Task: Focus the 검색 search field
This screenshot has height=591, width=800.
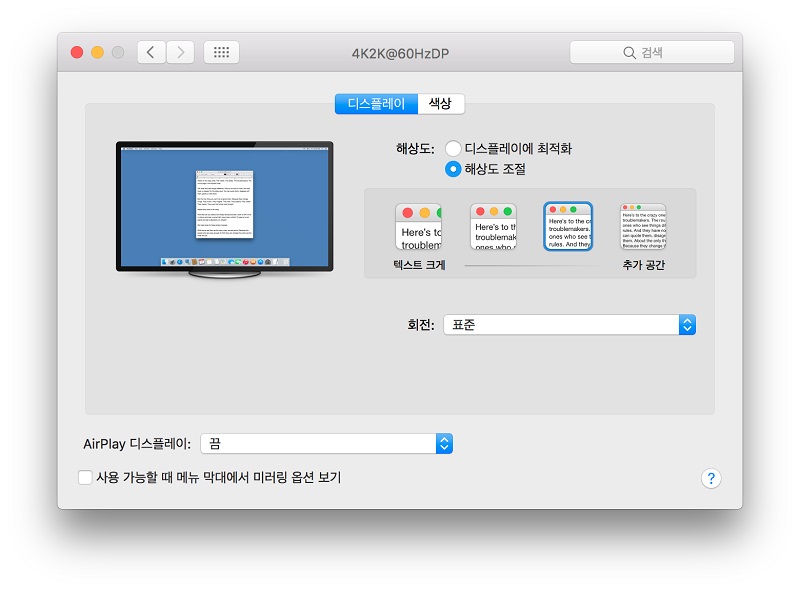Action: click(x=652, y=52)
